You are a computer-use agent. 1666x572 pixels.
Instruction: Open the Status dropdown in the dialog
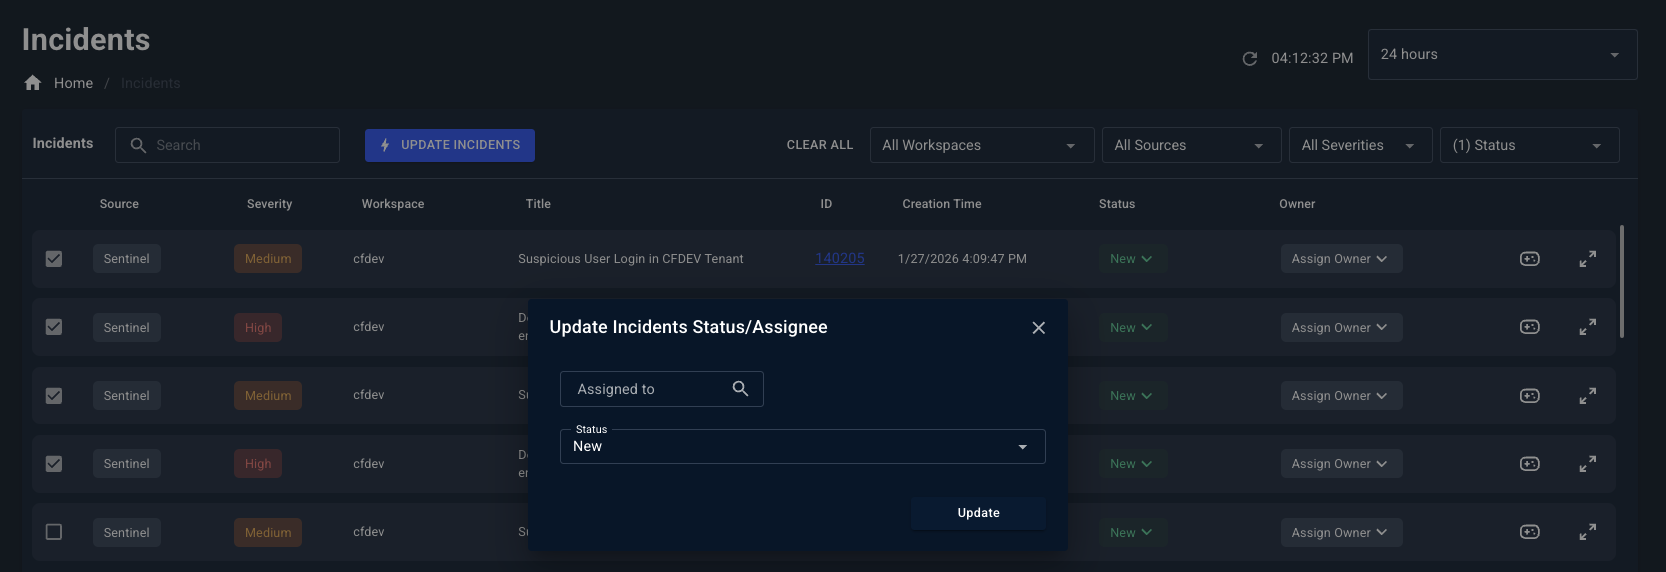click(x=802, y=447)
